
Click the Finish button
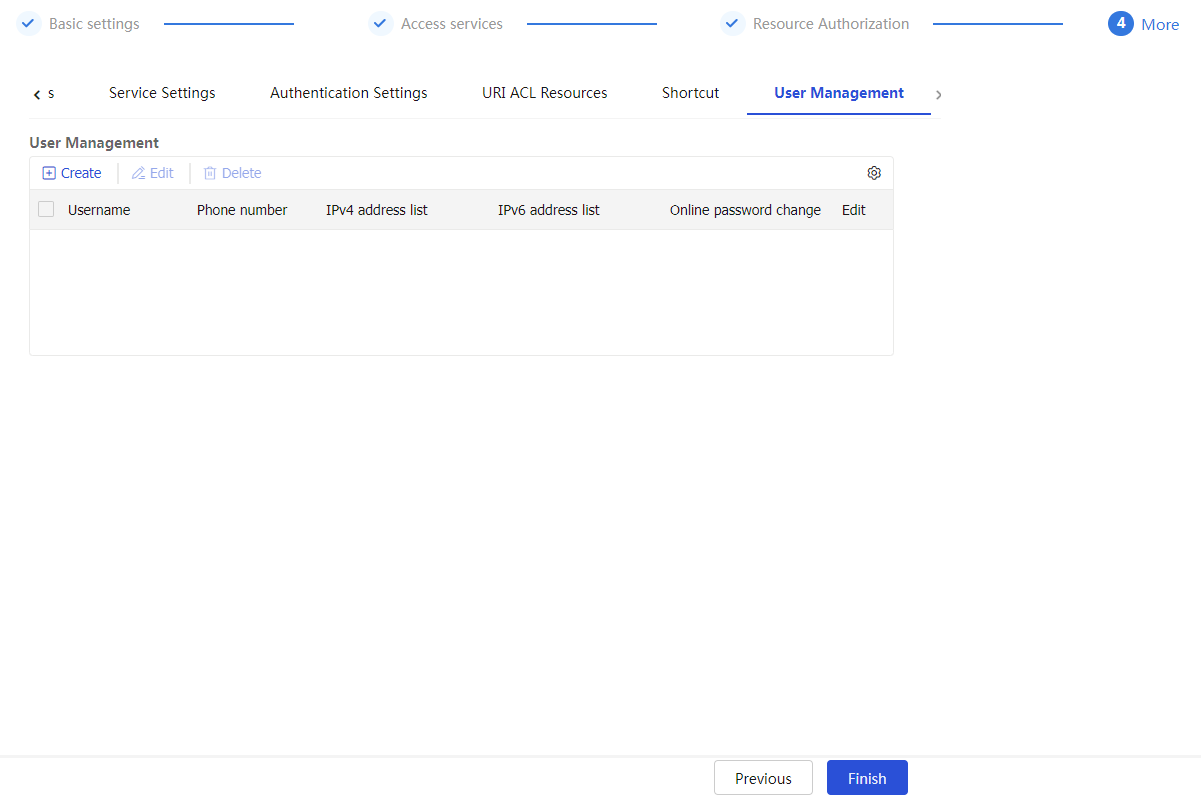[867, 778]
